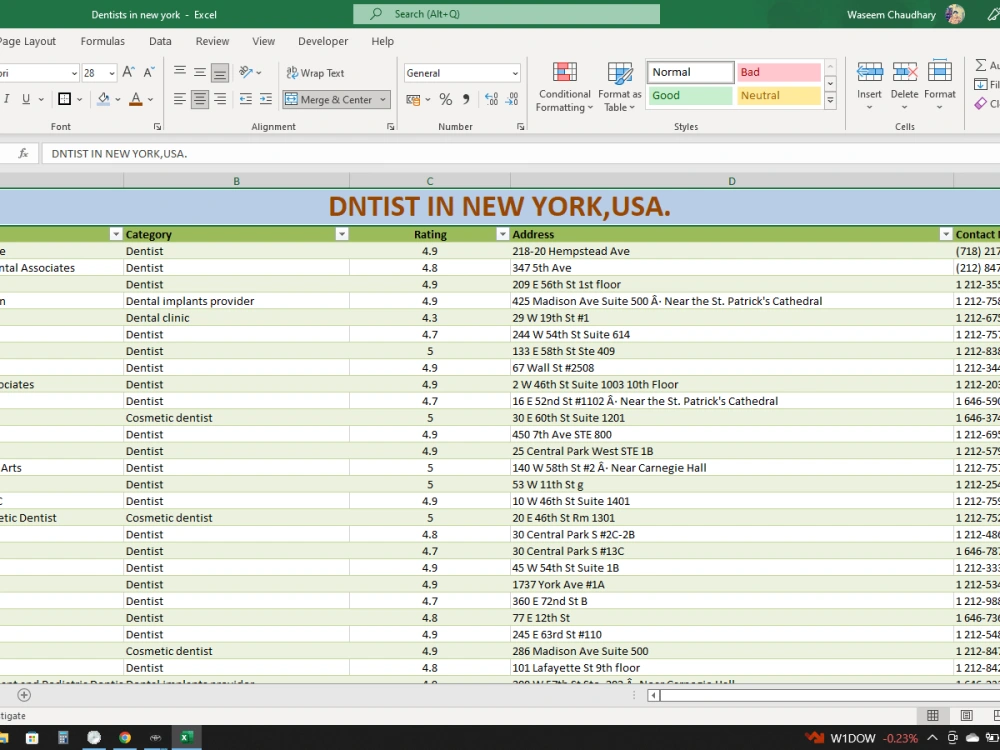Open Number format dialog launcher
Image resolution: width=1000 pixels, height=750 pixels.
coord(521,127)
